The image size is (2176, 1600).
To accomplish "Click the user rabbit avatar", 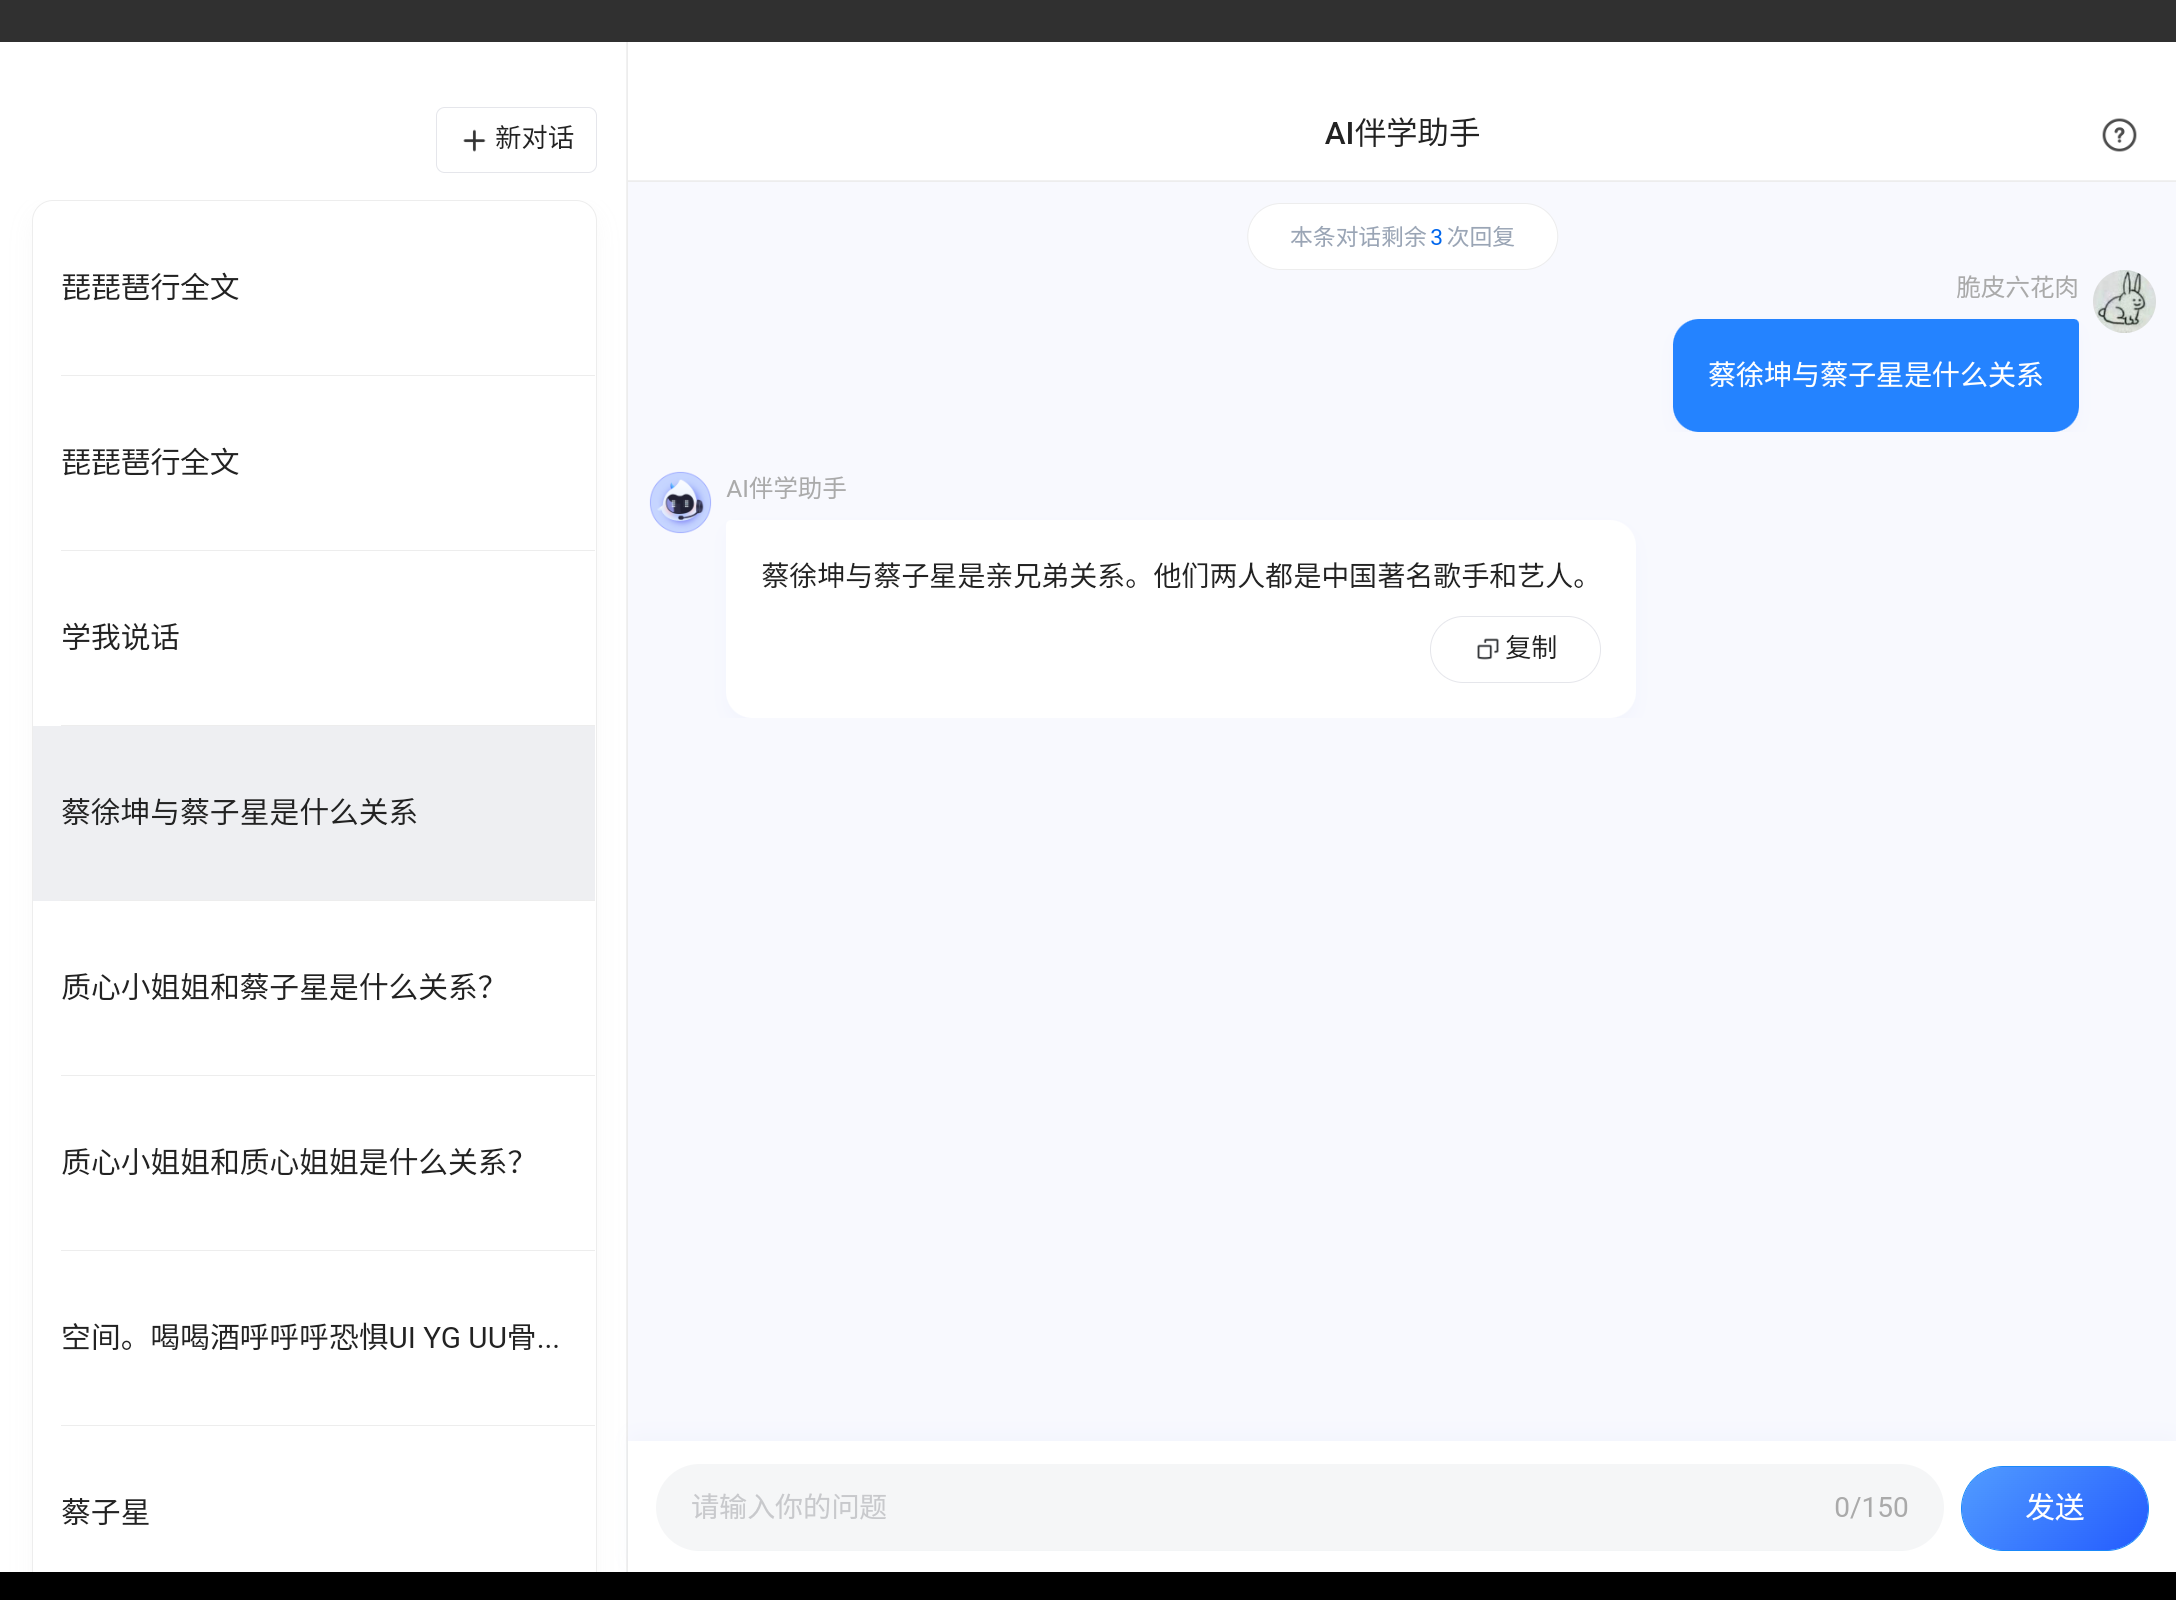I will coord(2123,301).
